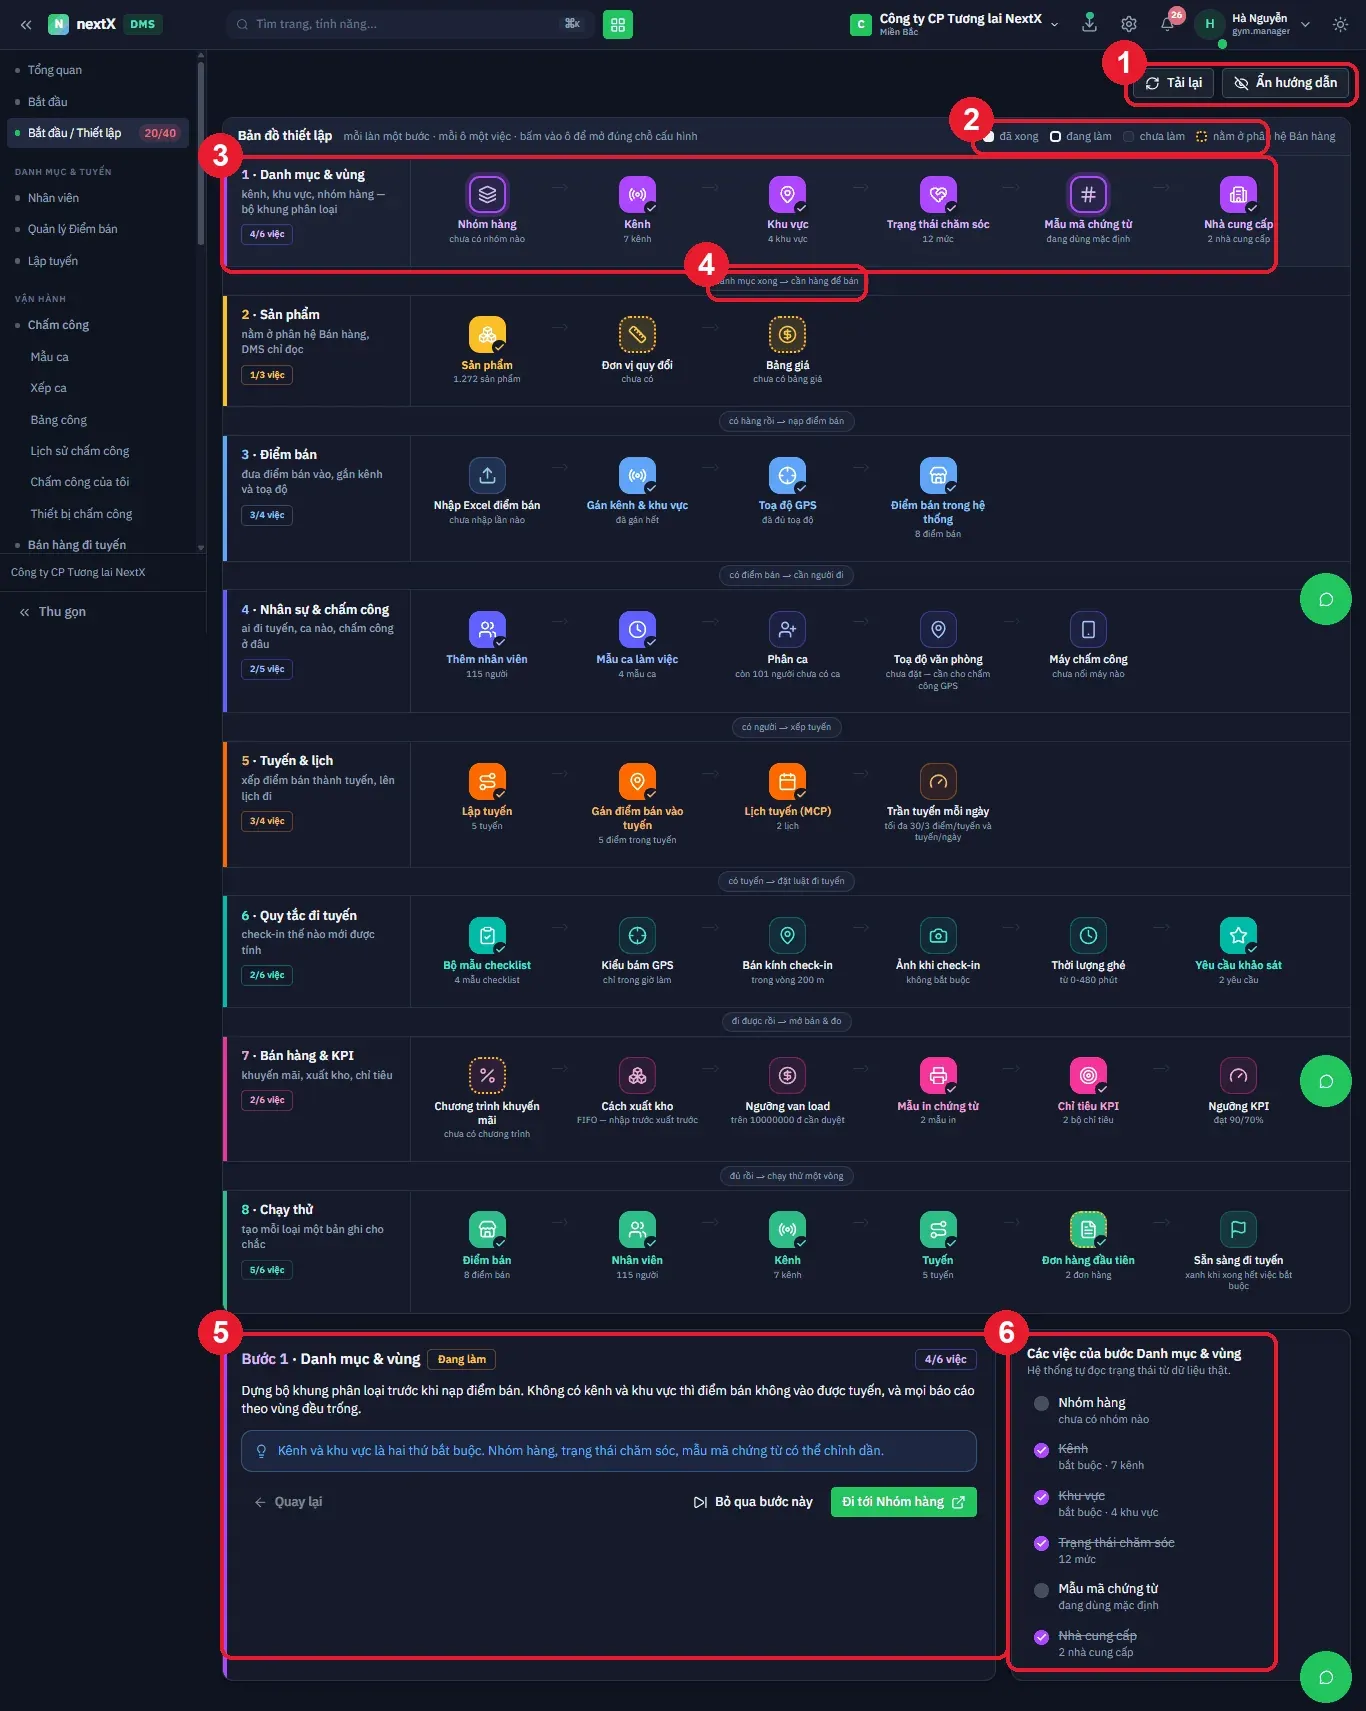Image resolution: width=1366 pixels, height=1711 pixels.
Task: Go to Tổng quan in the sidebar
Action: (x=55, y=70)
